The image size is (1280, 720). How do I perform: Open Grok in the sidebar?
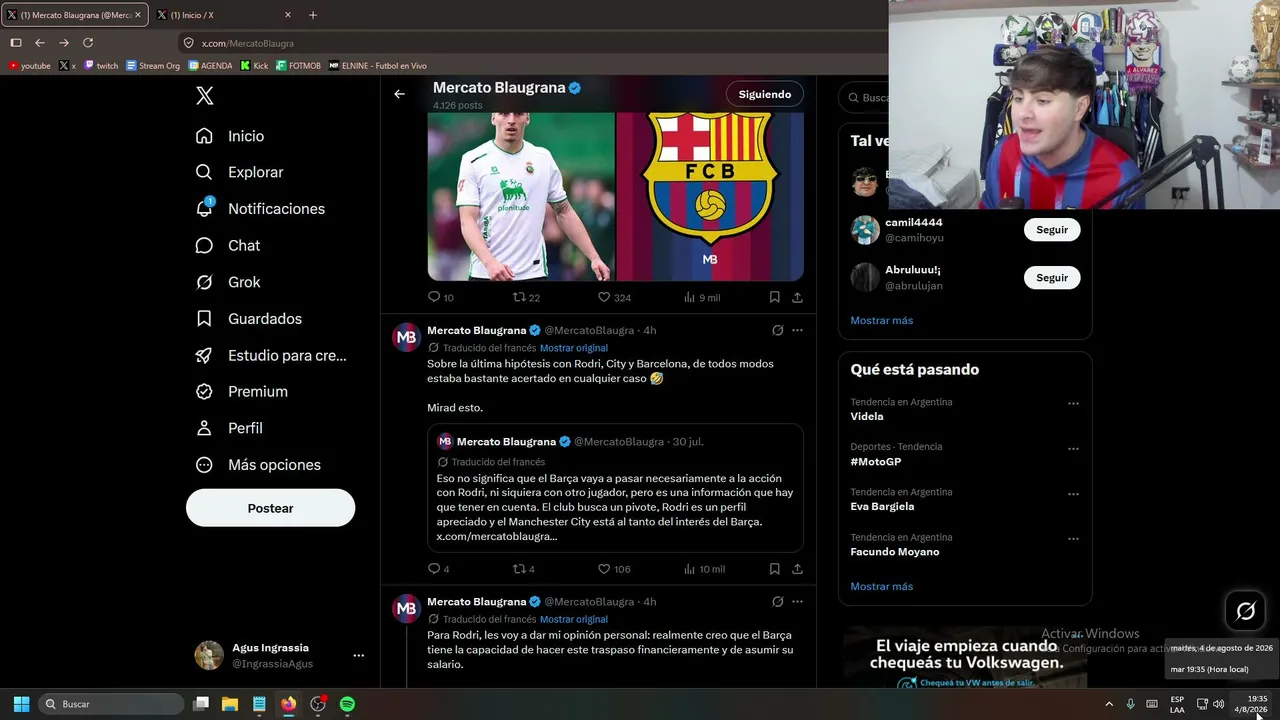pyautogui.click(x=228, y=282)
